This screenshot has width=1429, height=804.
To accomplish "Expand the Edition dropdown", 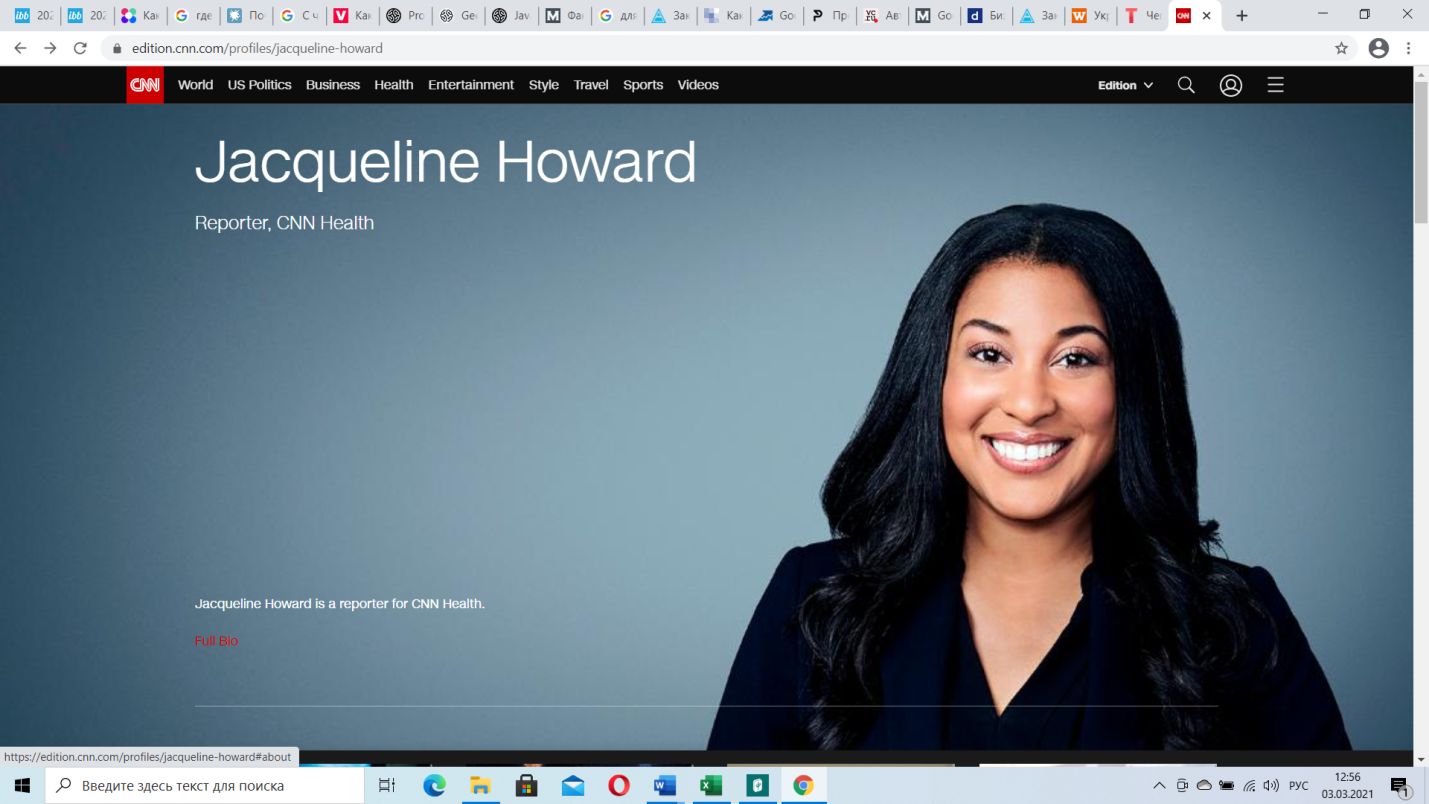I will pyautogui.click(x=1125, y=85).
